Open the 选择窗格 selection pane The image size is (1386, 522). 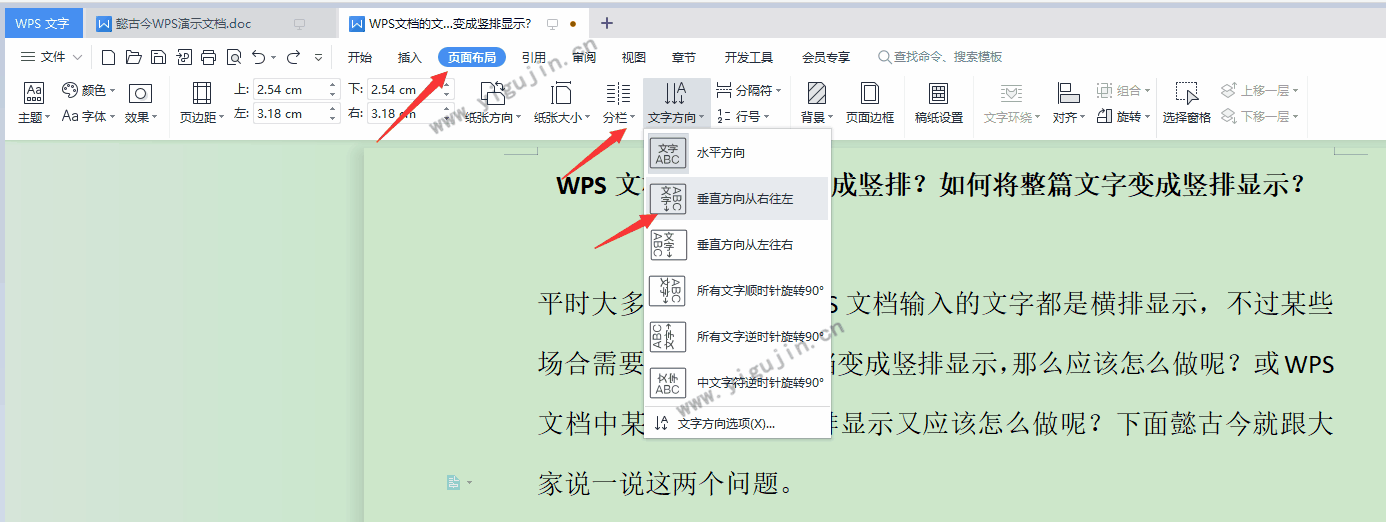pos(1187,104)
